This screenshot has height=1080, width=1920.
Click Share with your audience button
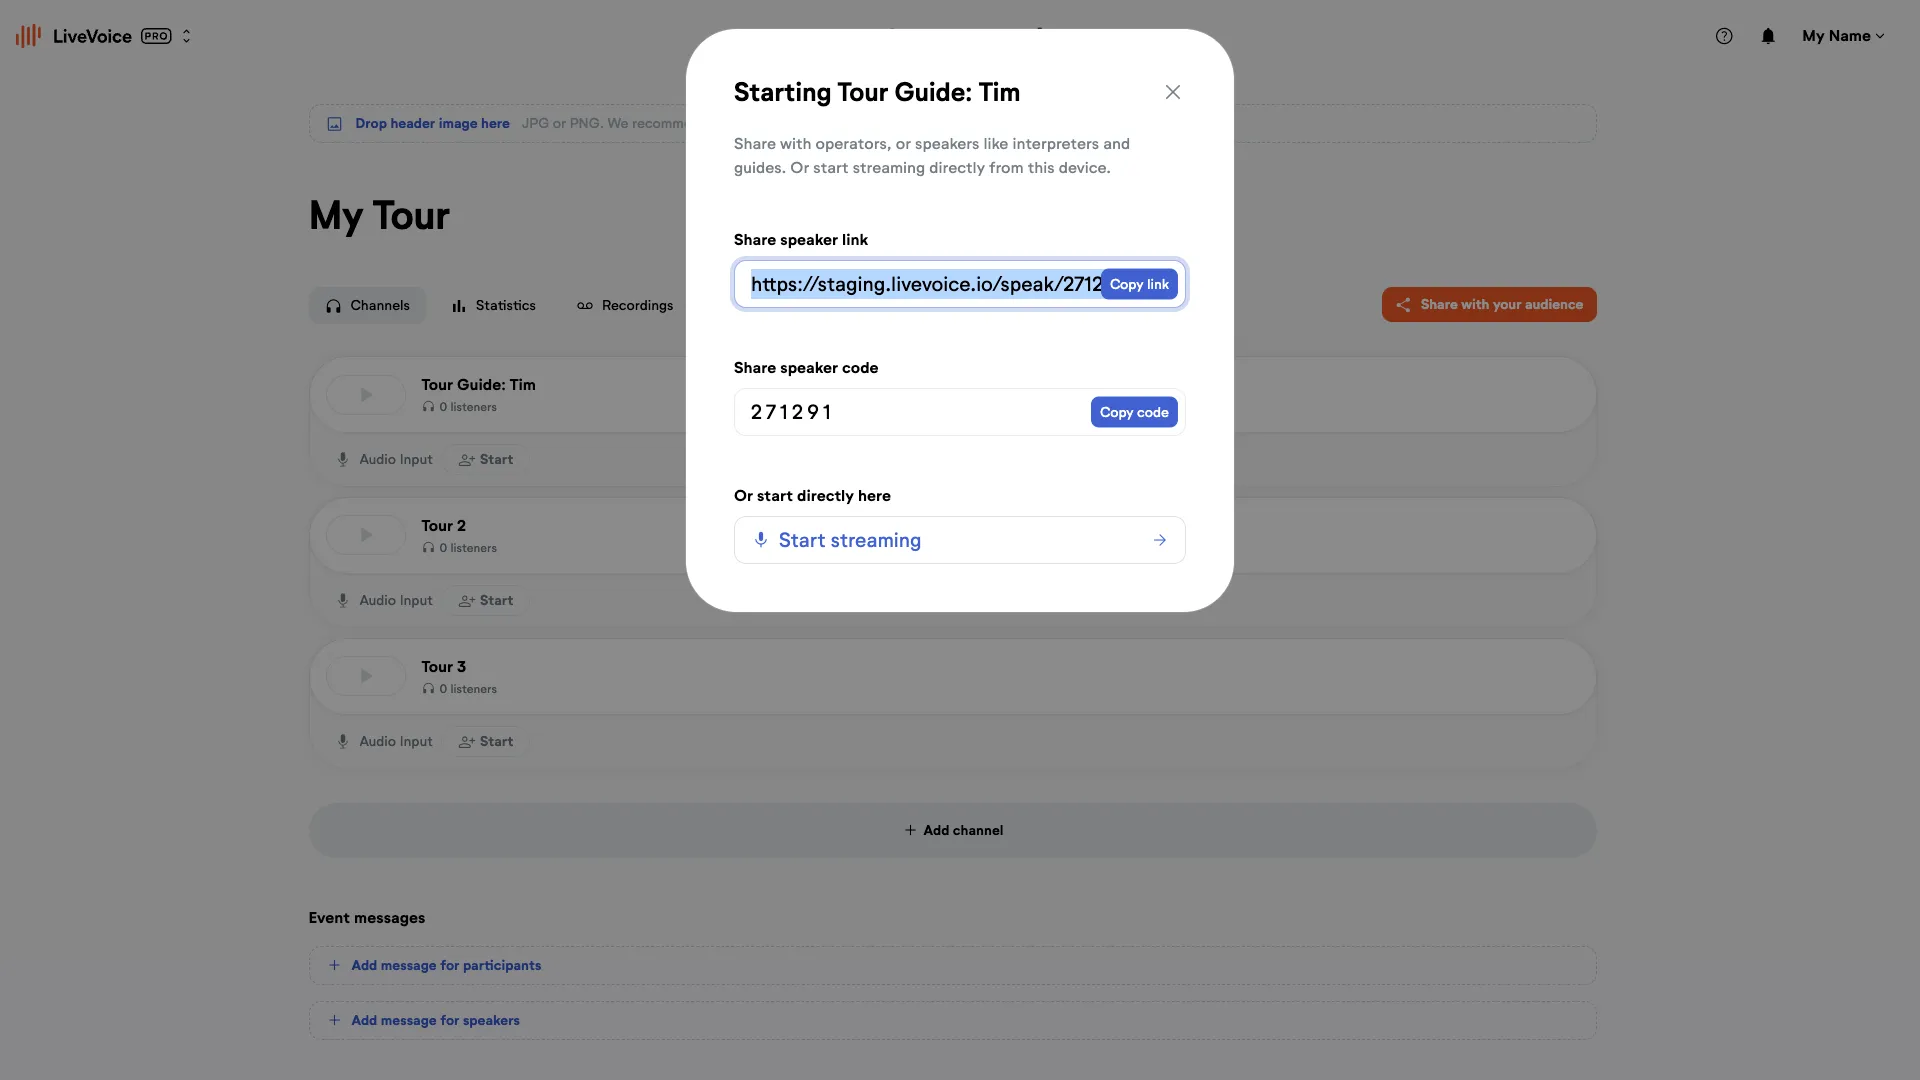click(x=1489, y=305)
